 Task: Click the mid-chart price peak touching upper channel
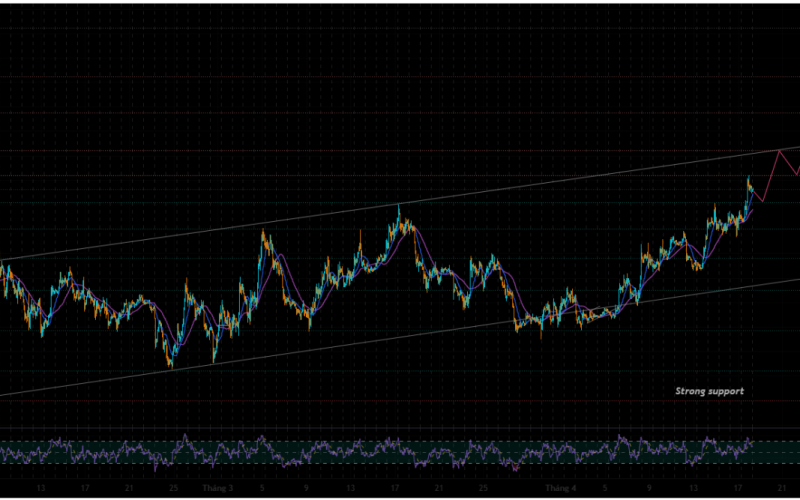pyautogui.click(x=399, y=205)
